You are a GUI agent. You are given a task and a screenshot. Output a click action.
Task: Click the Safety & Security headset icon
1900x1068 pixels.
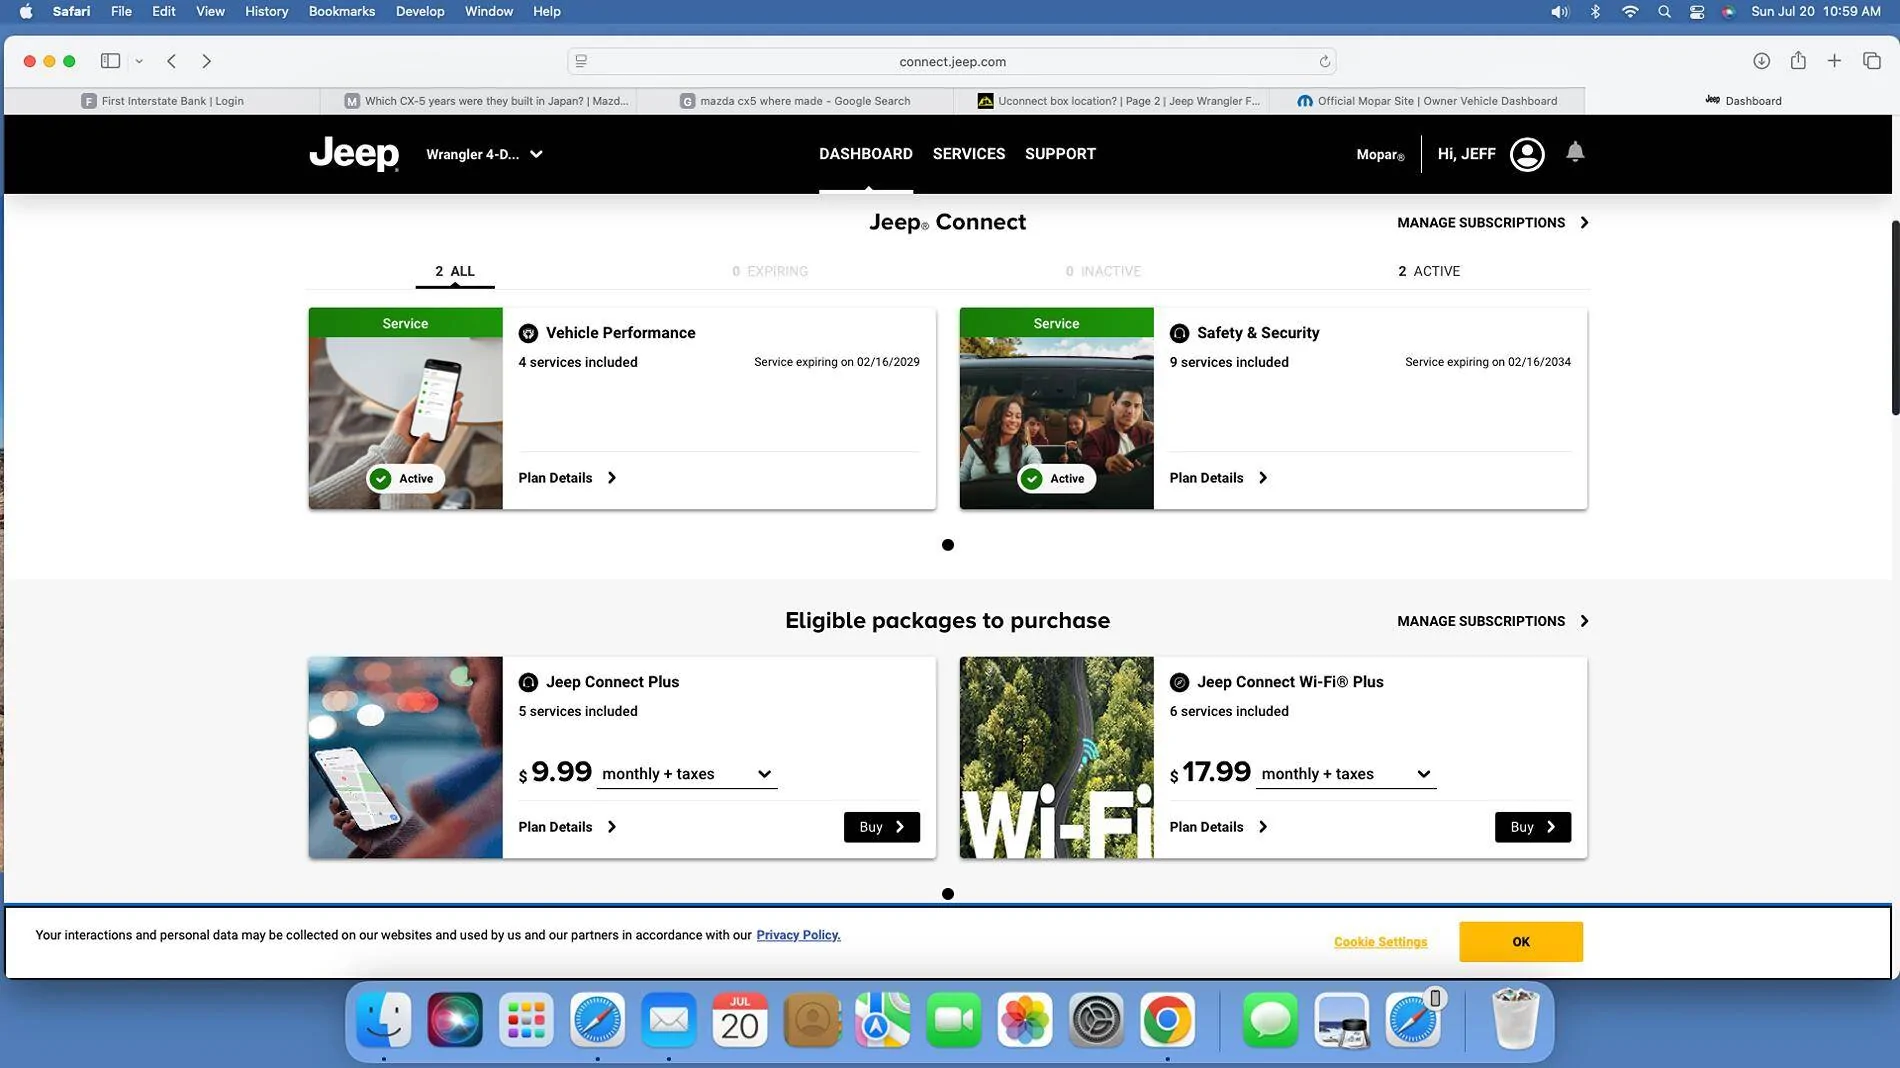[1179, 333]
